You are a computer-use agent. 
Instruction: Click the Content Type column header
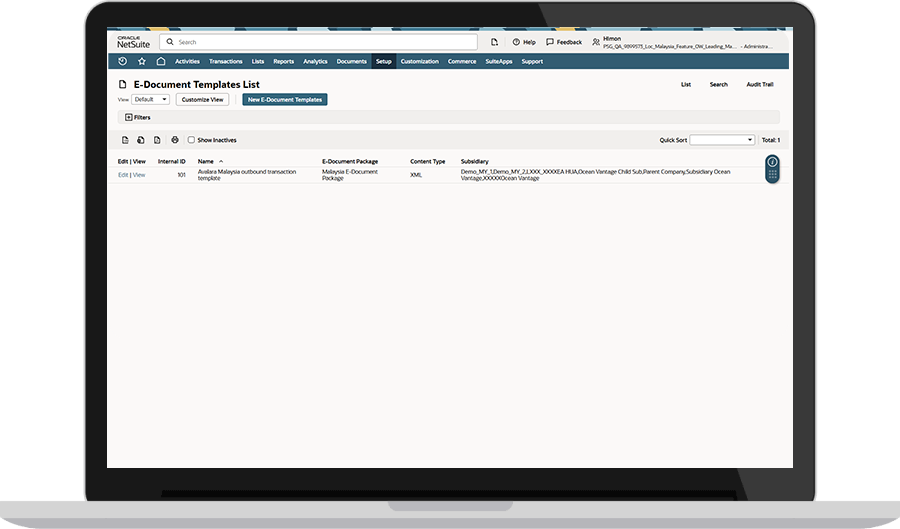click(428, 161)
